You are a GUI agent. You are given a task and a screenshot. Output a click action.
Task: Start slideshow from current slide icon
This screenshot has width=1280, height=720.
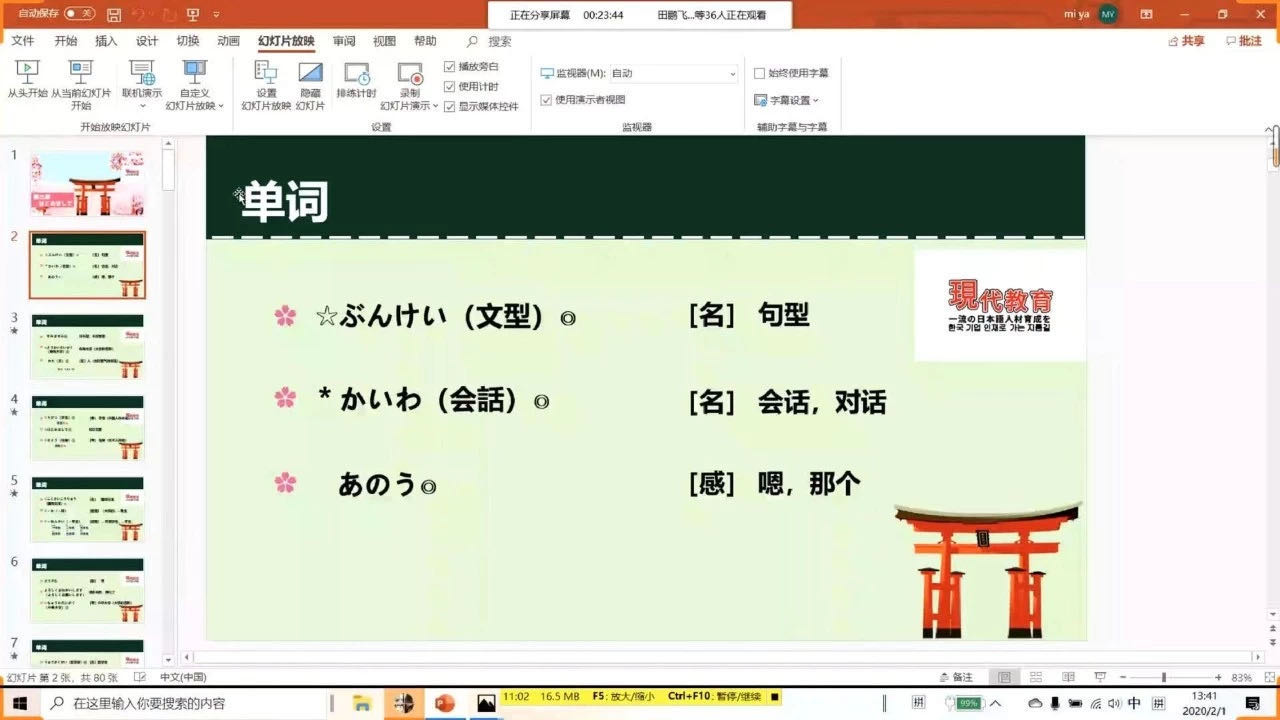click(80, 73)
